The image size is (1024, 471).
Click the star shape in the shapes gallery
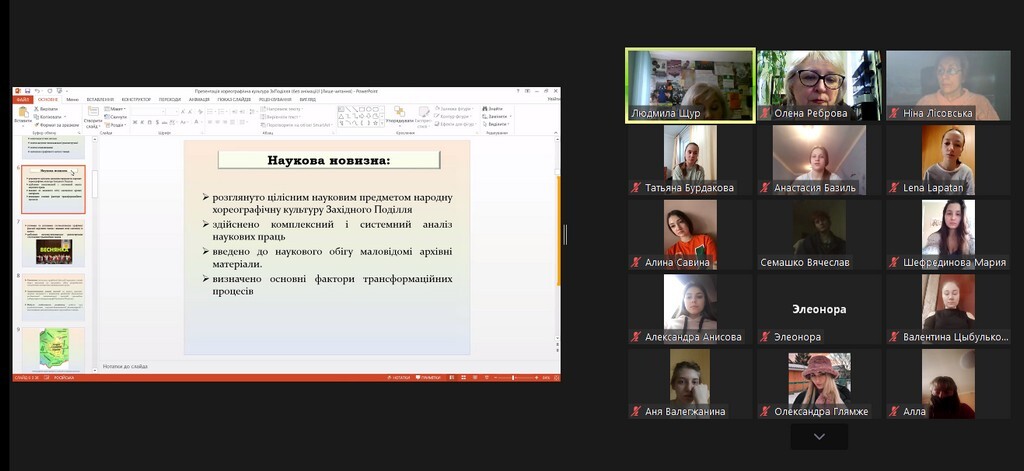(375, 123)
